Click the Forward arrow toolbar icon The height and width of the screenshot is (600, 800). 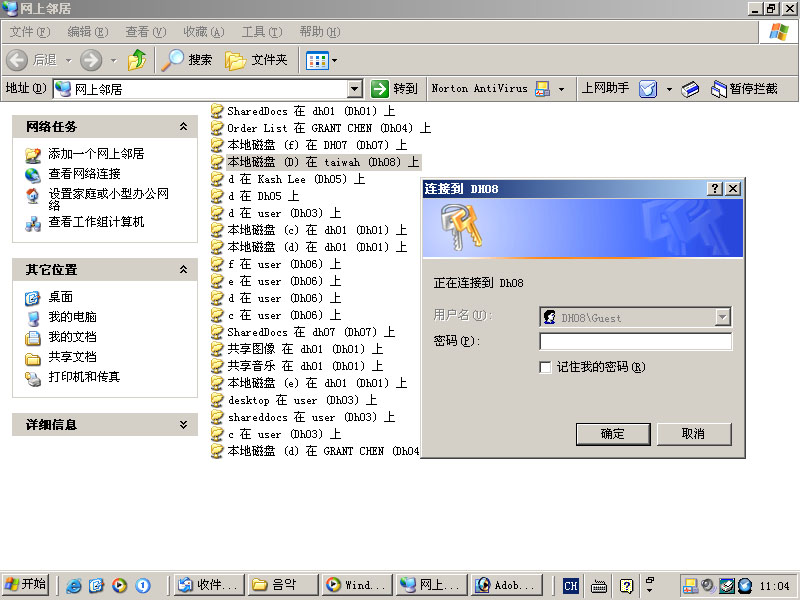[91, 60]
